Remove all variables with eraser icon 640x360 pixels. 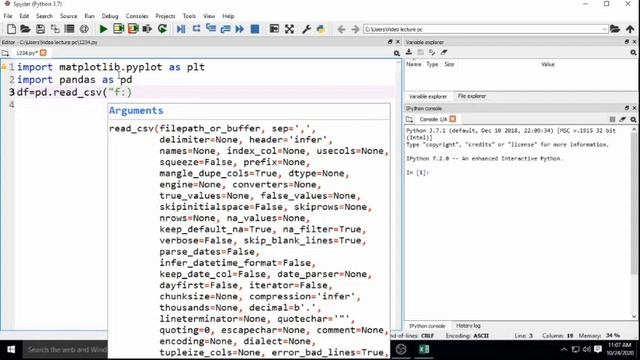click(x=444, y=52)
